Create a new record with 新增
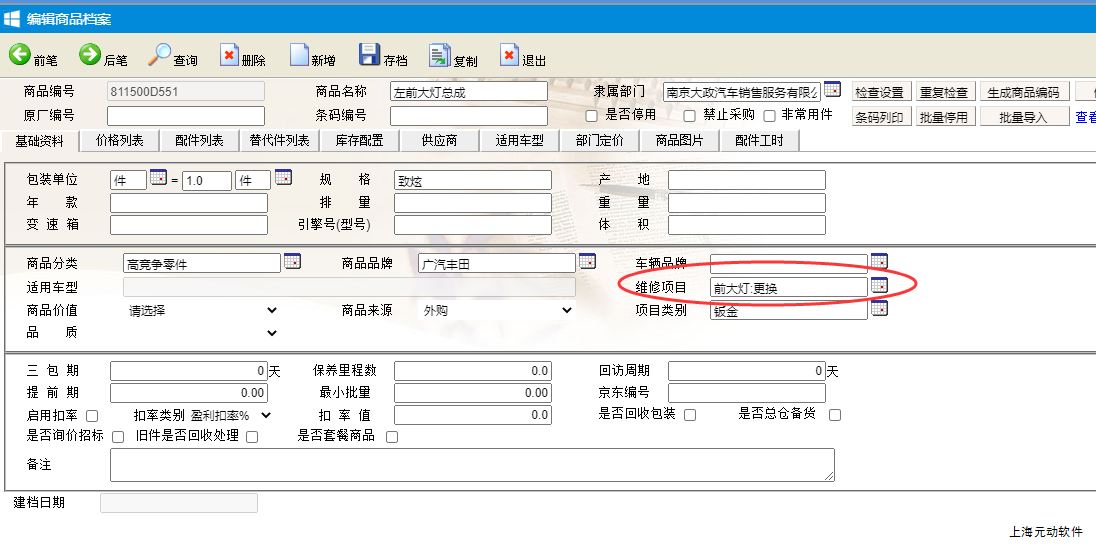The height and width of the screenshot is (546, 1096). [299, 55]
